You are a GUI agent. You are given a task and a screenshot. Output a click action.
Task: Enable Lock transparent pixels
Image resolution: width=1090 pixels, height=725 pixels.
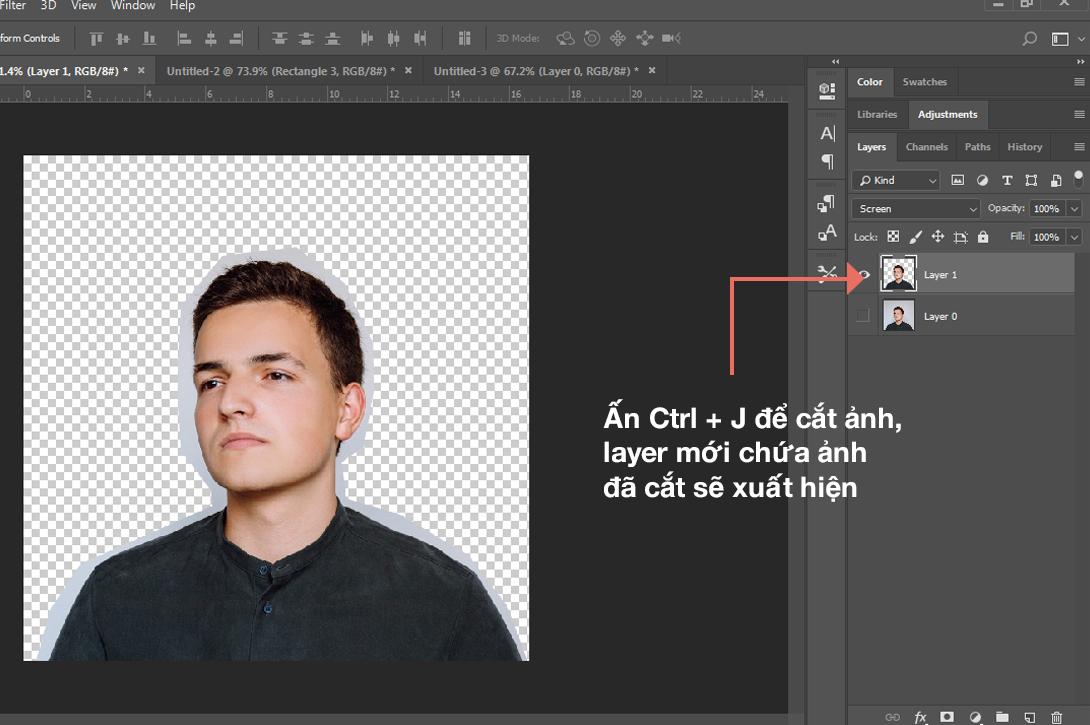tap(892, 237)
